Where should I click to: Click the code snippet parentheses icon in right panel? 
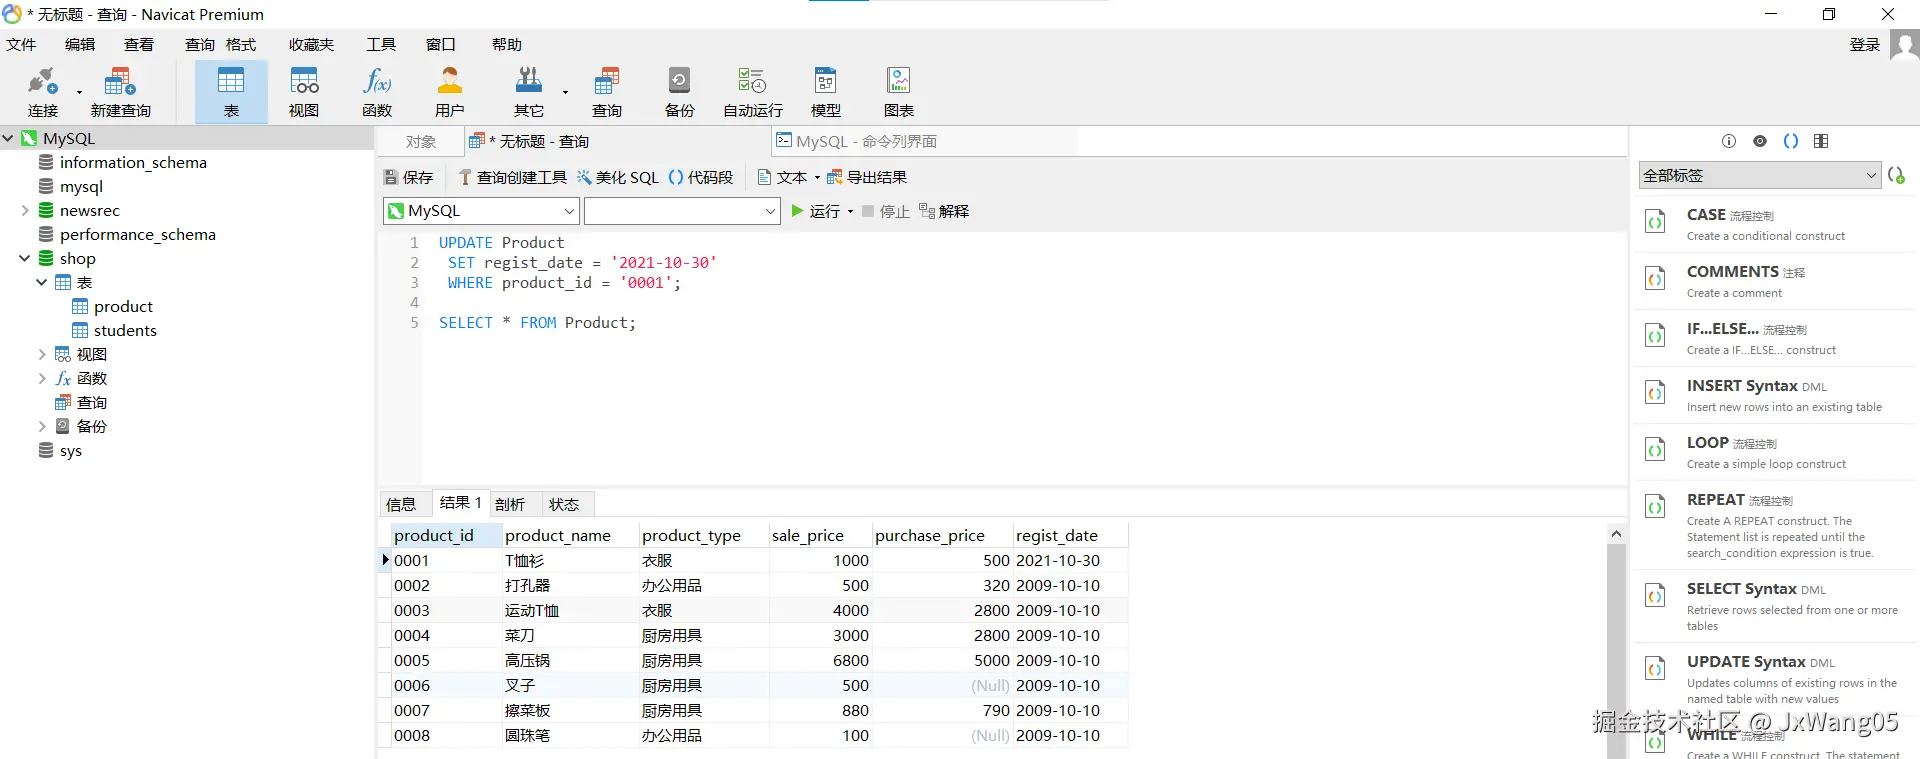(x=1791, y=141)
